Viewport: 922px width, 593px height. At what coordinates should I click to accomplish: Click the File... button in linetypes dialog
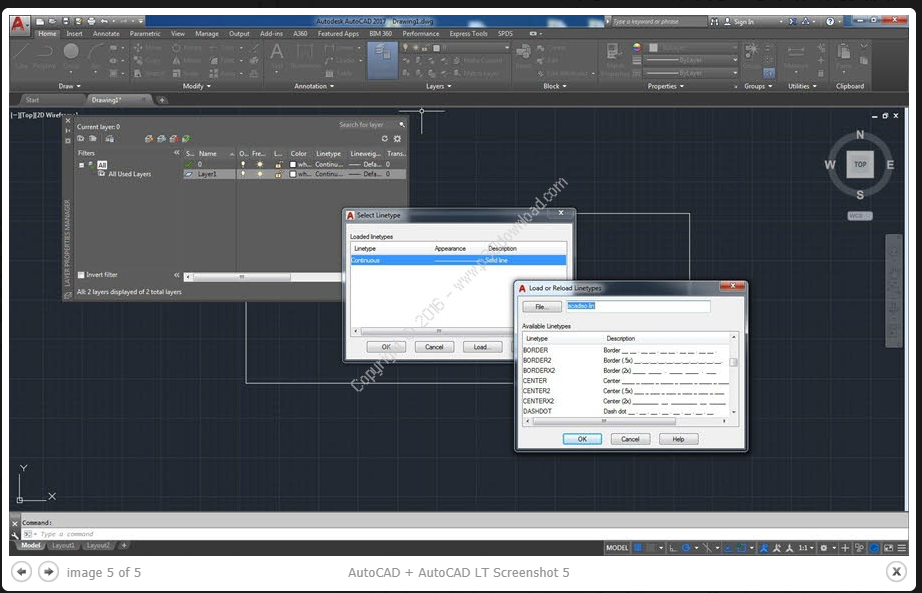point(542,307)
